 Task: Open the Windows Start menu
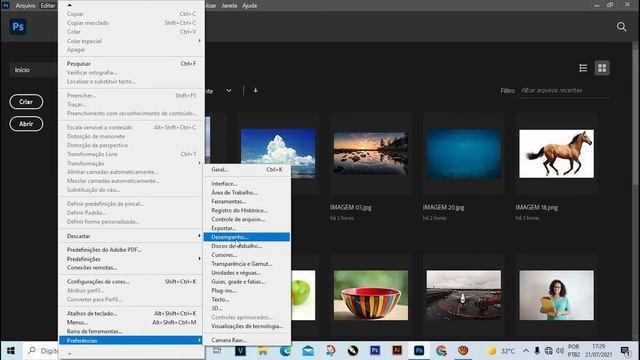[x=11, y=351]
